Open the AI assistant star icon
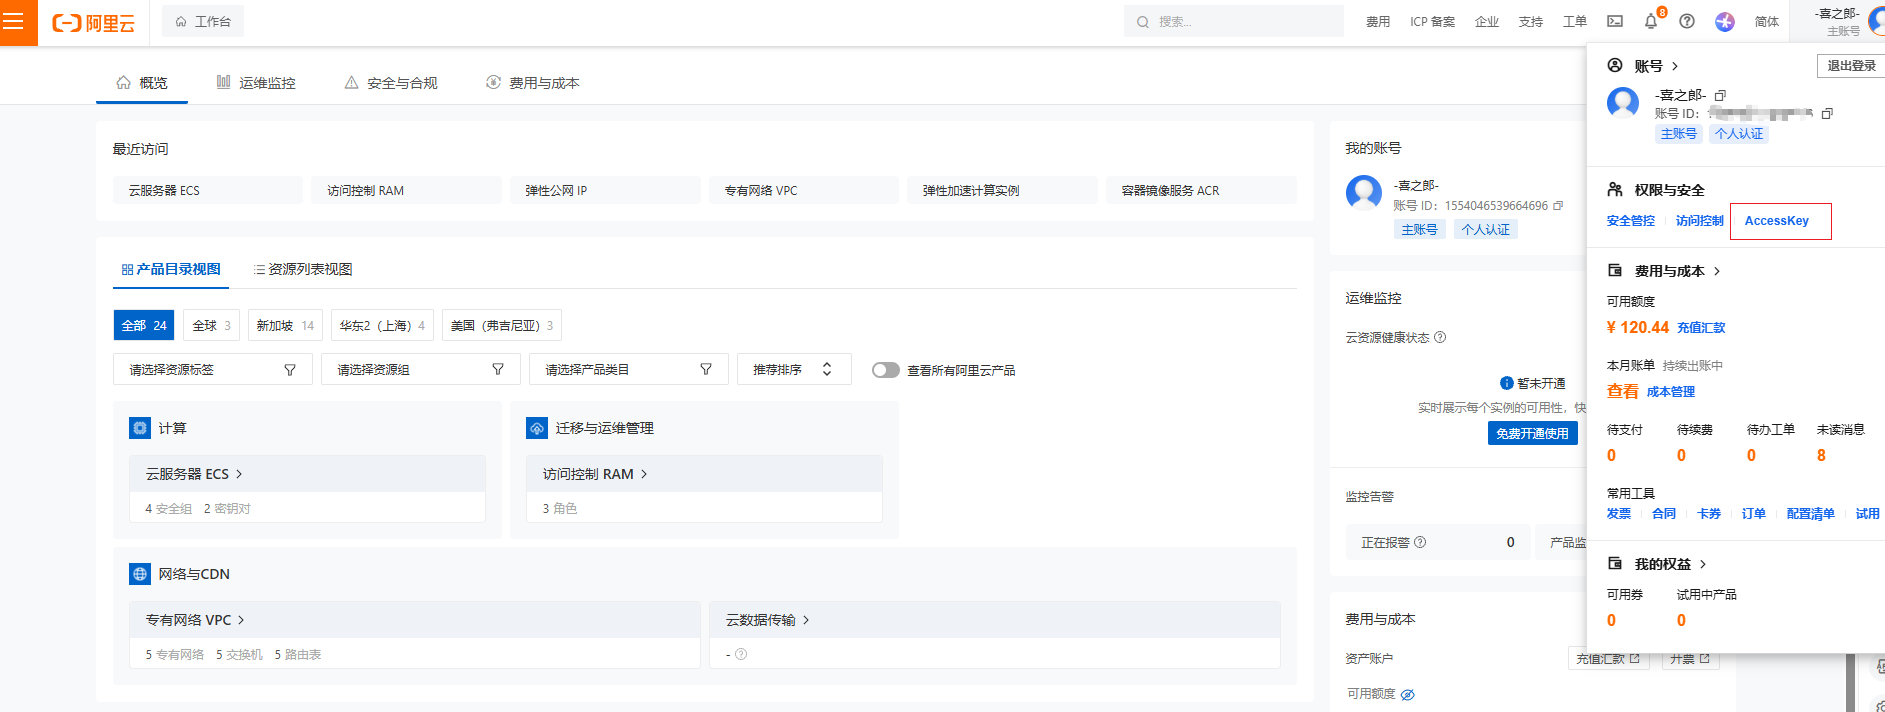The height and width of the screenshot is (712, 1885). [x=1725, y=21]
